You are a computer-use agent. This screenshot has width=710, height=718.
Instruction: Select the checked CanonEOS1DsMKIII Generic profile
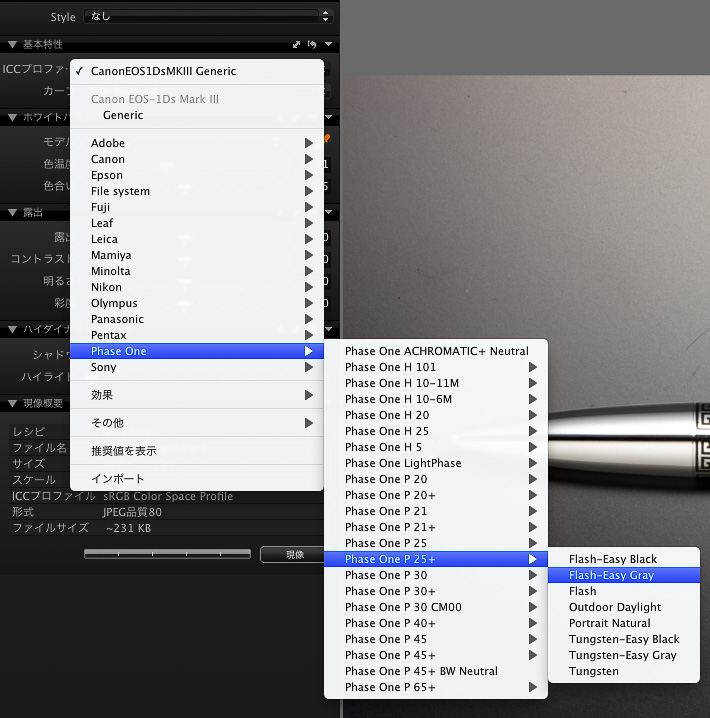click(164, 71)
